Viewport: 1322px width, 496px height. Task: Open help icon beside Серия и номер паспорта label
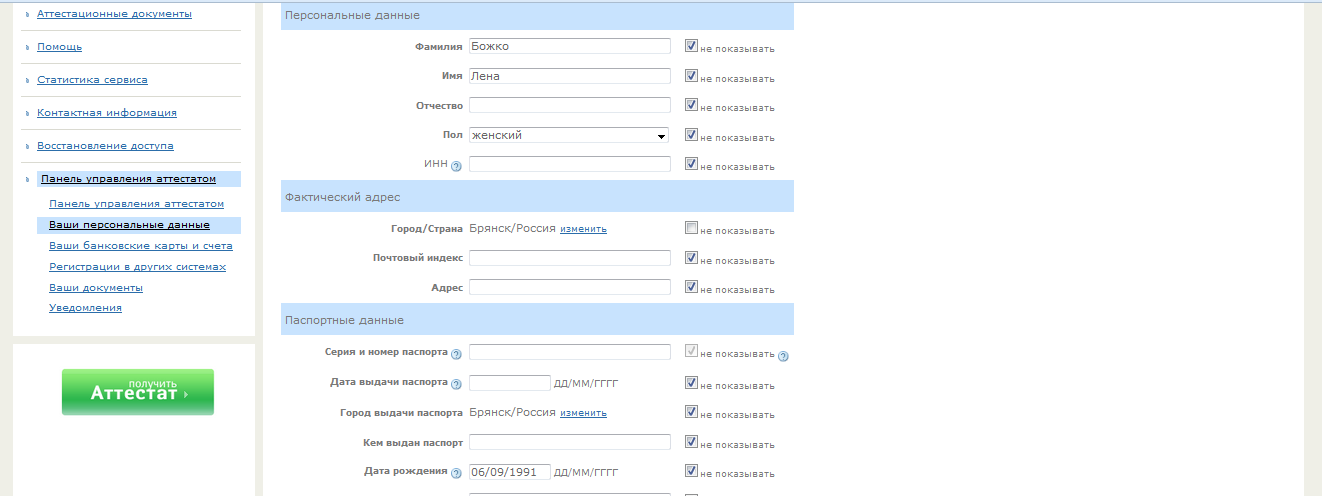coord(456,354)
